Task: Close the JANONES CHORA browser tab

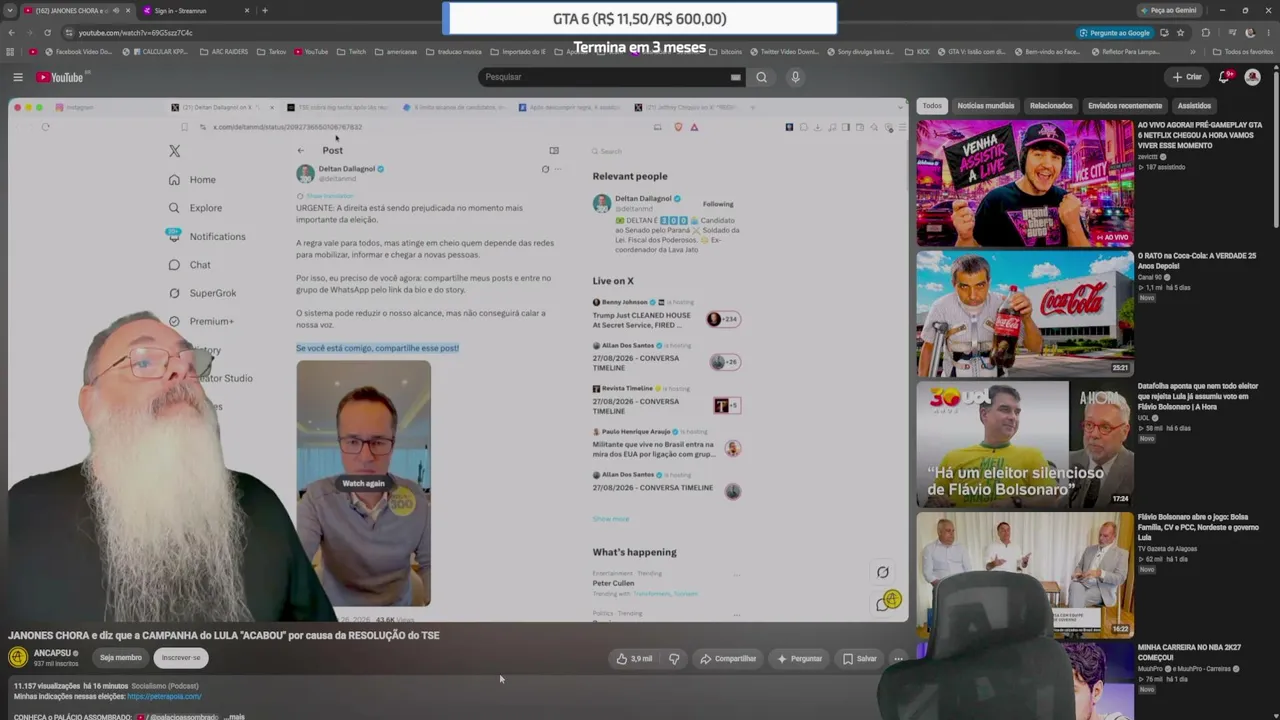Action: 127,10
